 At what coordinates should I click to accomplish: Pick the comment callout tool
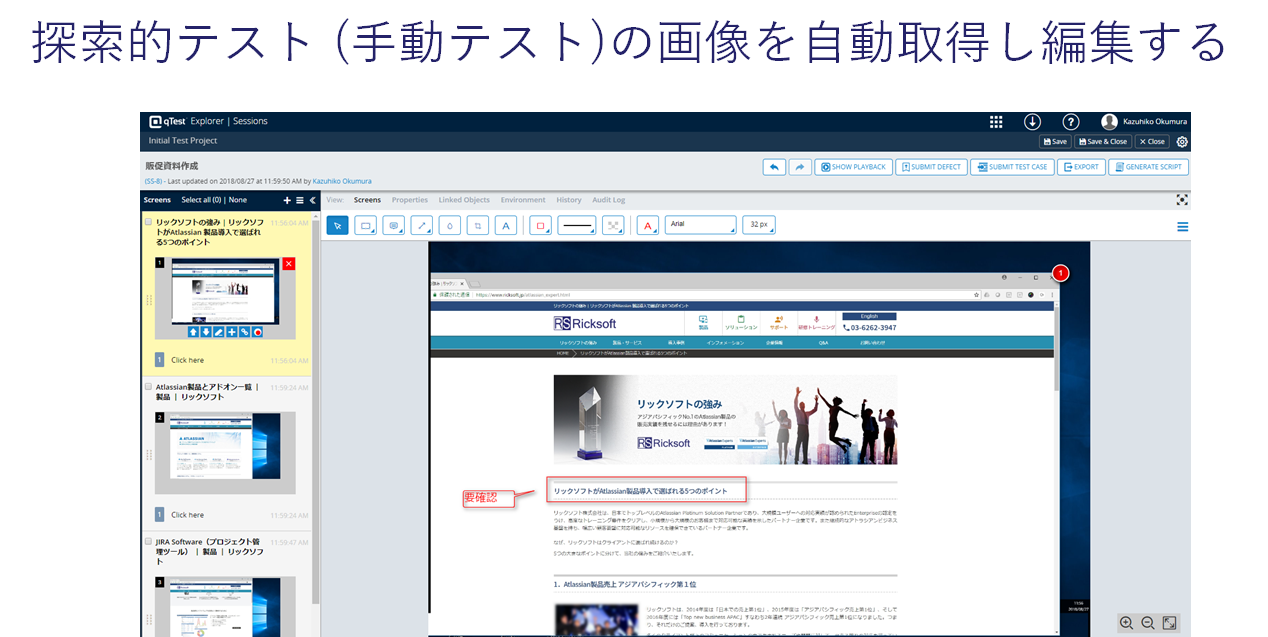coord(394,226)
